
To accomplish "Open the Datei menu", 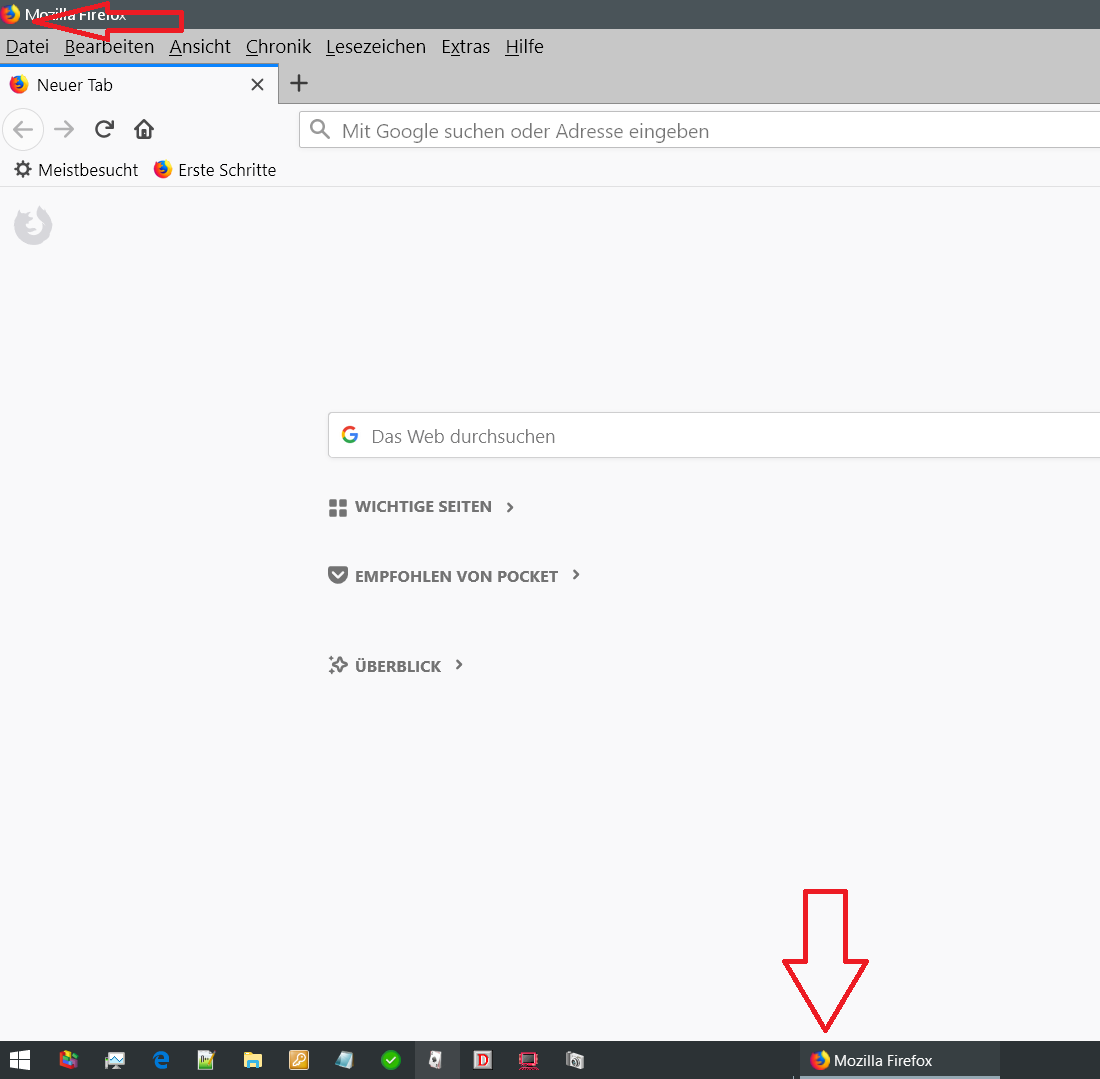I will point(27,47).
